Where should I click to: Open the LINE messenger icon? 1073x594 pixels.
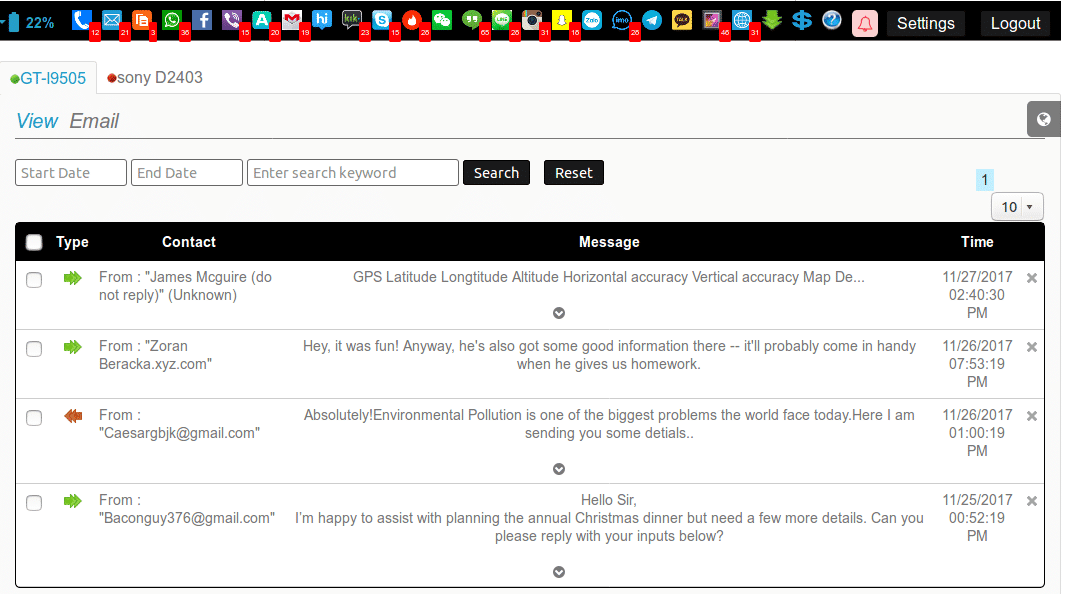pyautogui.click(x=502, y=20)
